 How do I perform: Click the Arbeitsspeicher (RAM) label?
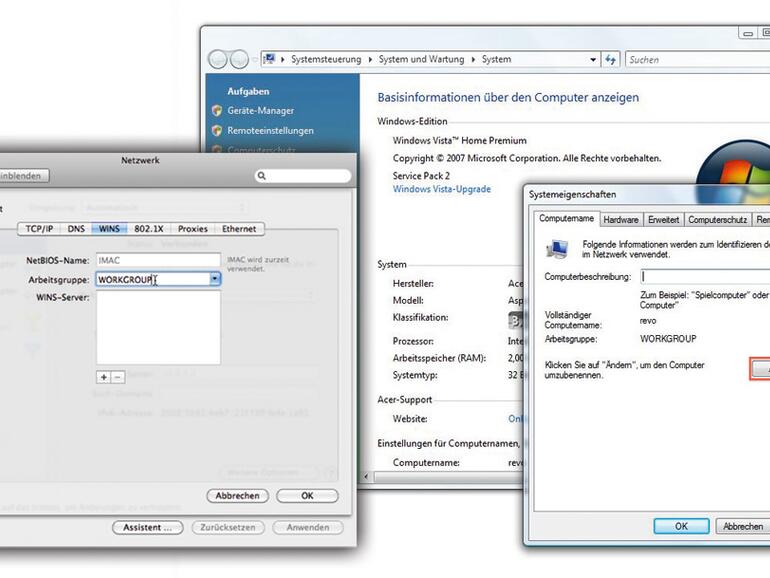[x=439, y=358]
